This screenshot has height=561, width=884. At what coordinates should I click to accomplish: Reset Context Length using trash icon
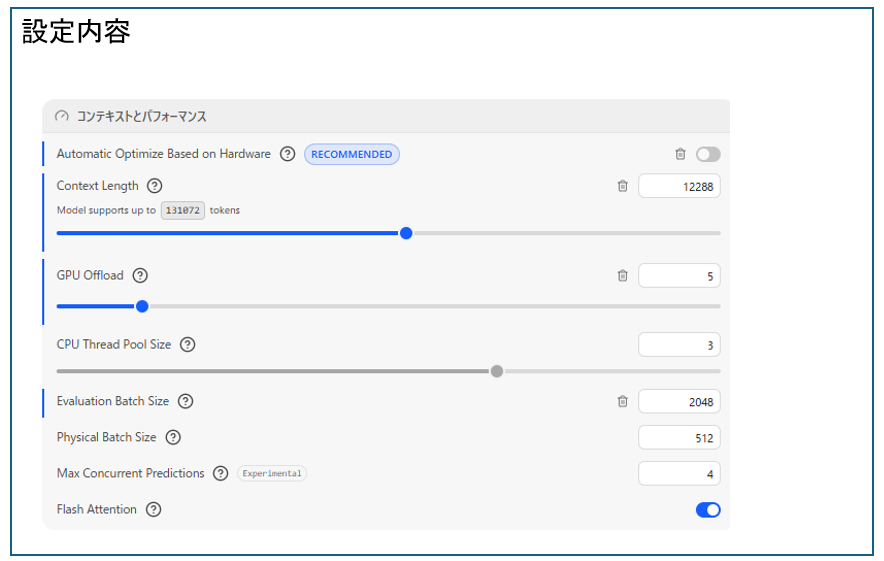point(622,185)
